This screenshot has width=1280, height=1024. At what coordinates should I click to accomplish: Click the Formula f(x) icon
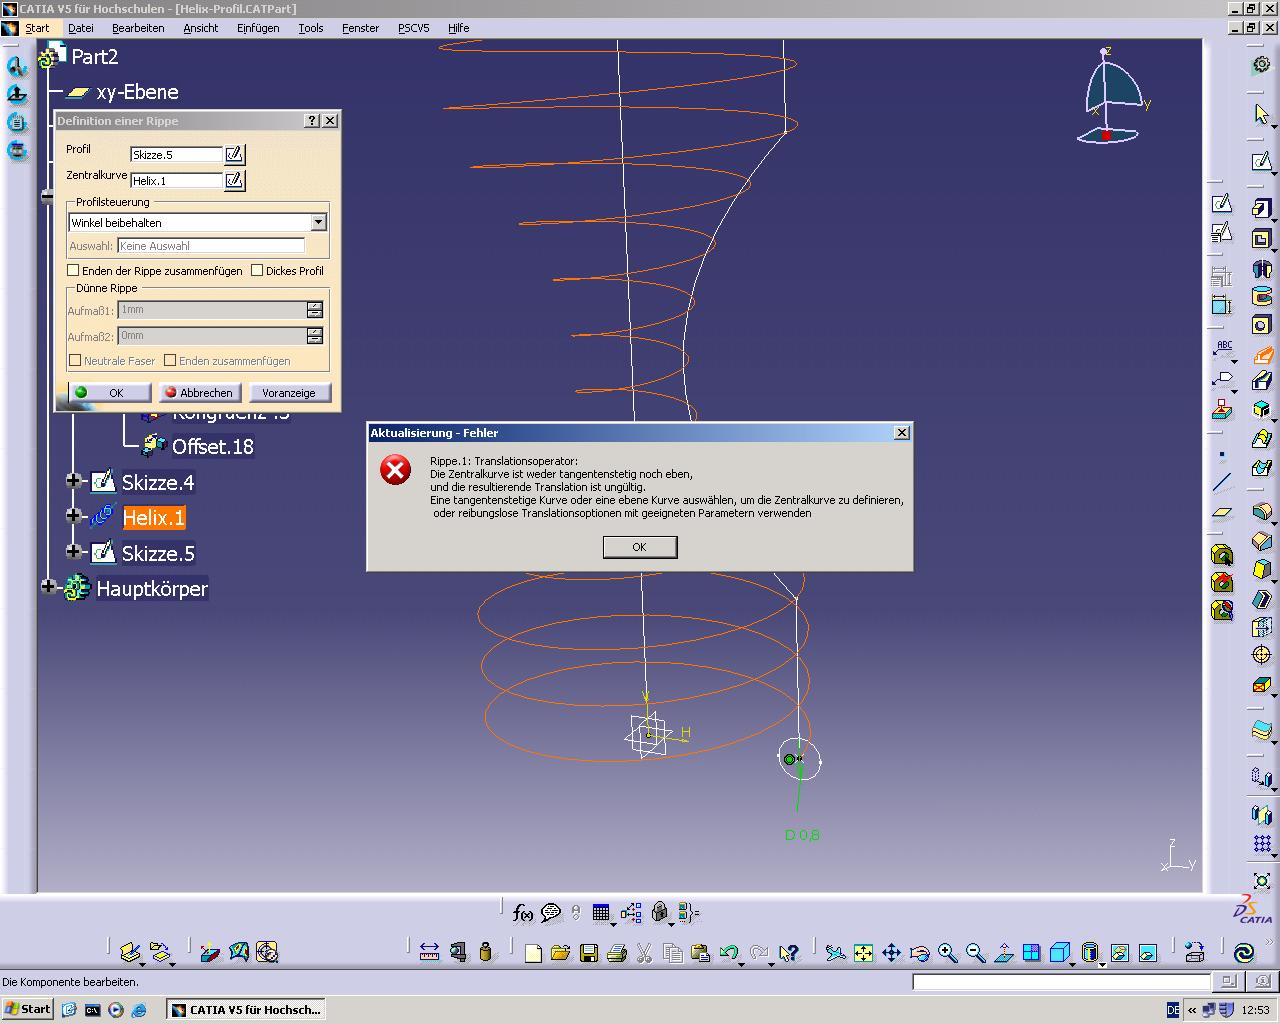tap(522, 912)
